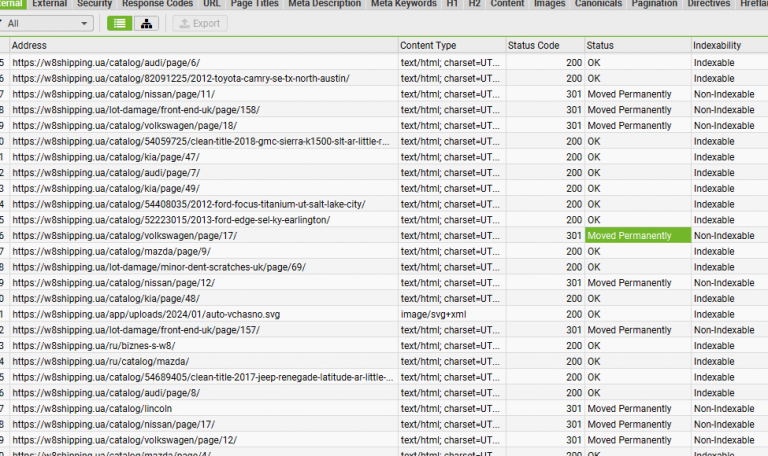Image resolution: width=768 pixels, height=456 pixels.
Task: Select the catalog/volkswagen/page/12/ URL
Action: (124, 440)
